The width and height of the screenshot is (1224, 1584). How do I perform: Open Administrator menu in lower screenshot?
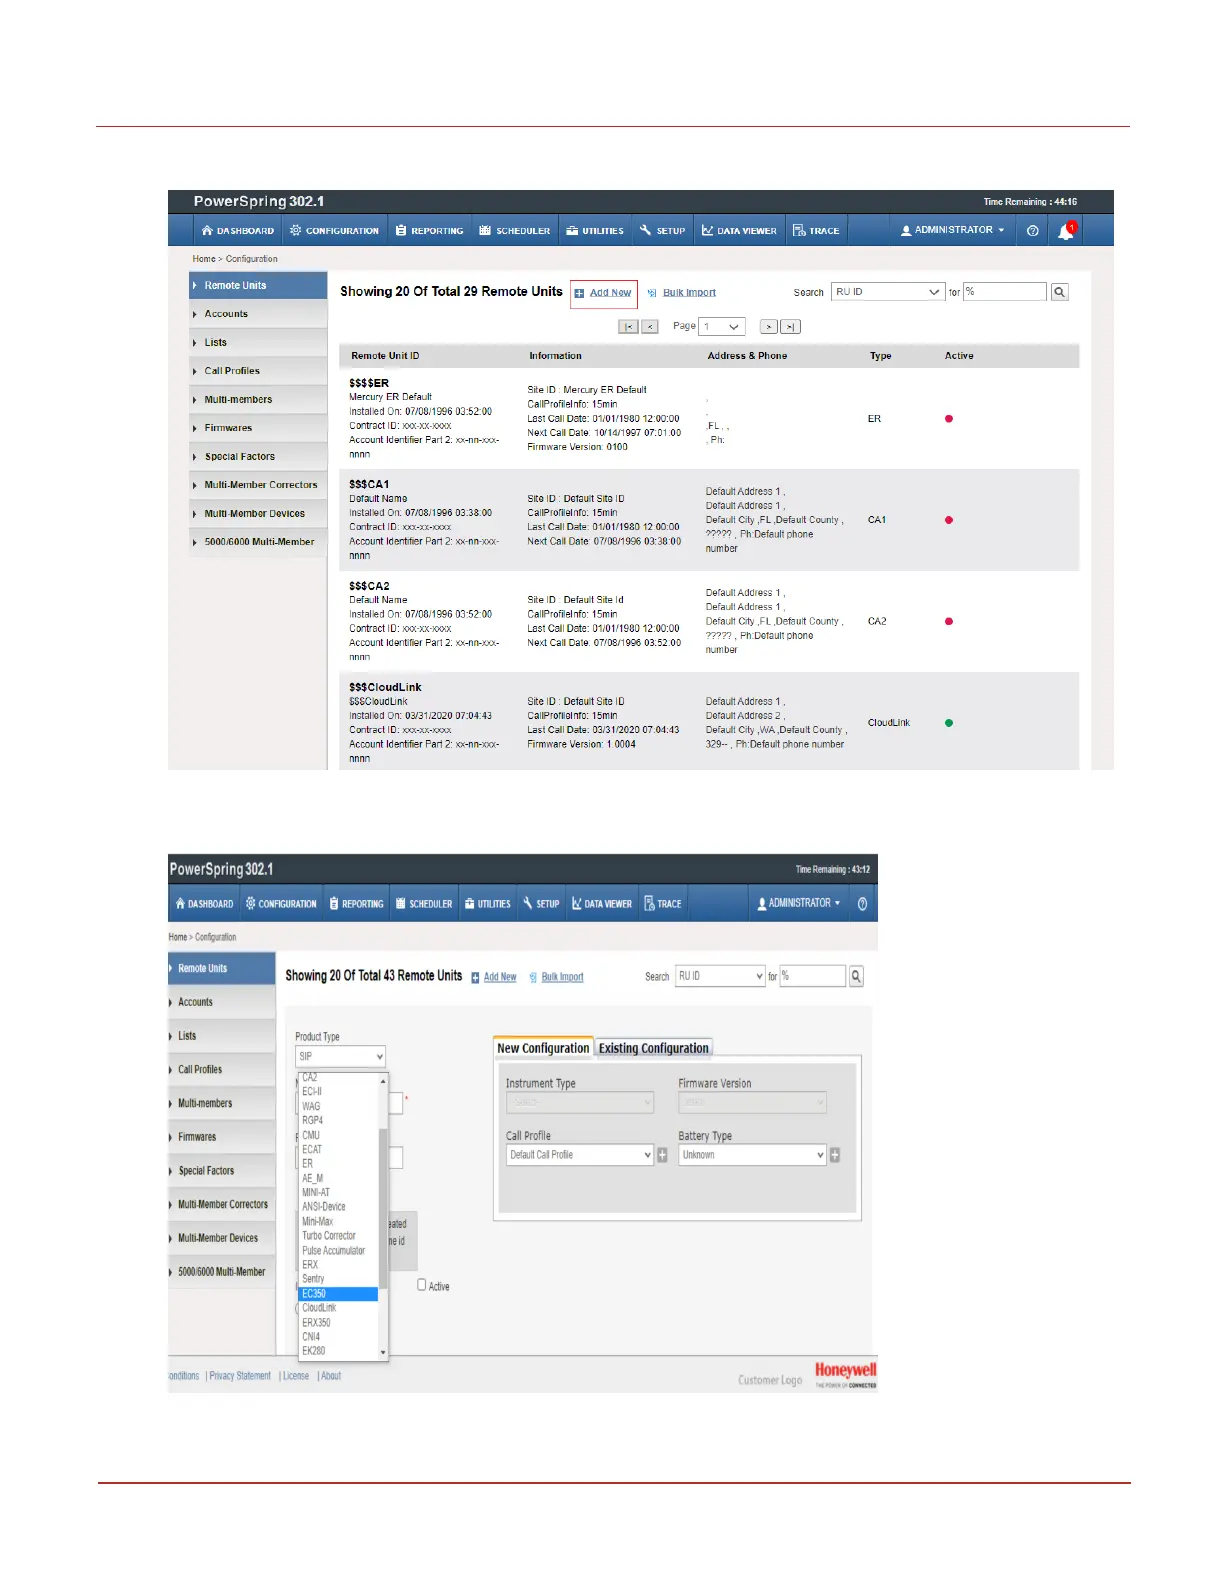(799, 903)
